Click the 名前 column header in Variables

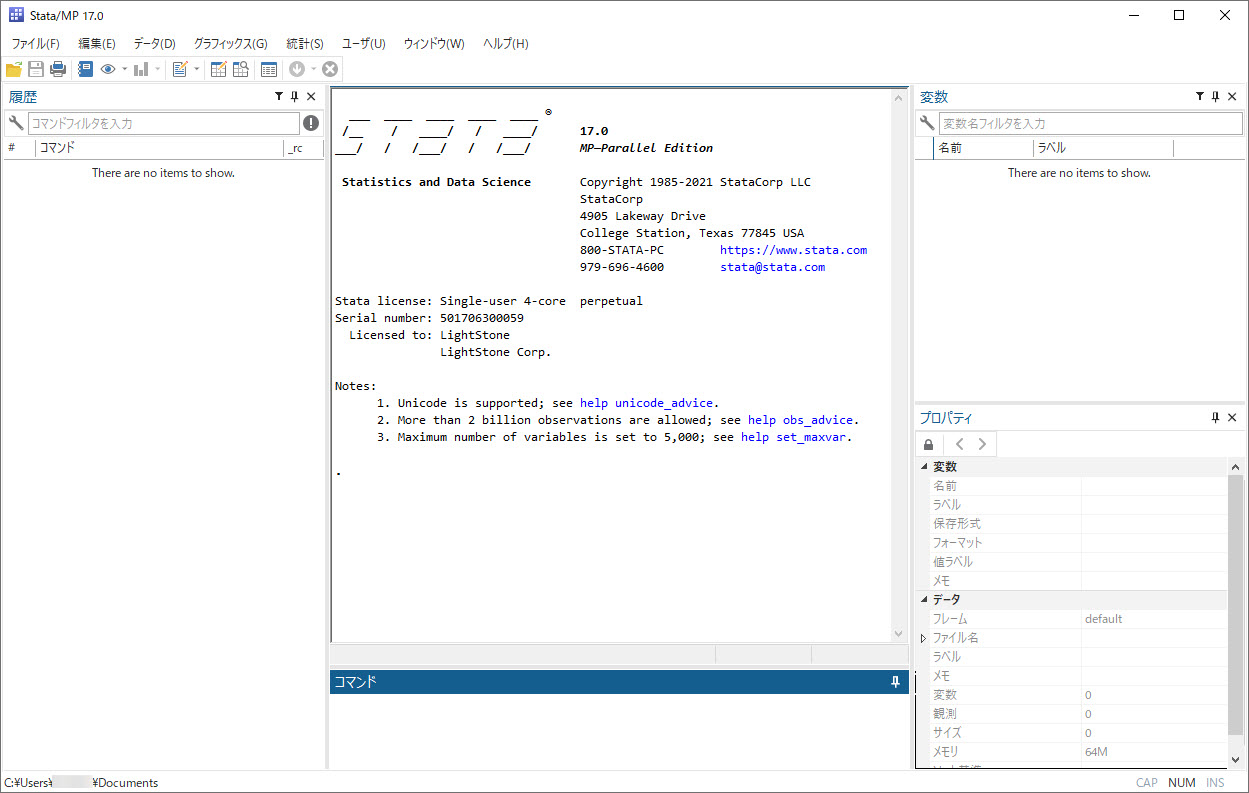(983, 147)
